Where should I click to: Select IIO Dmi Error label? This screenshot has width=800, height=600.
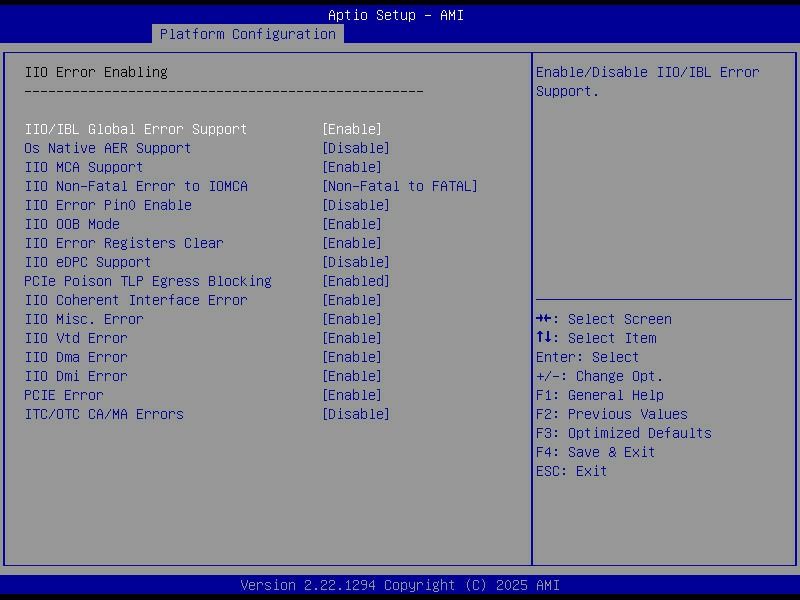pyautogui.click(x=76, y=376)
